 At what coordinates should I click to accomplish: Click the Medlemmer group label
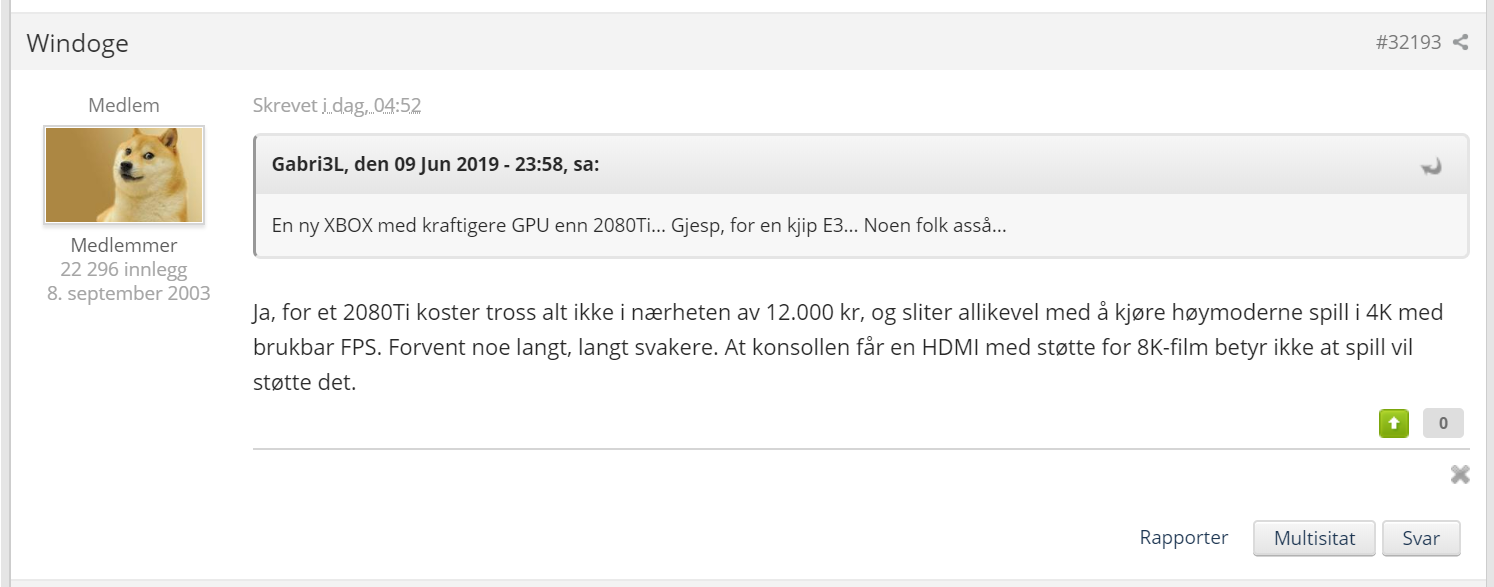(124, 245)
